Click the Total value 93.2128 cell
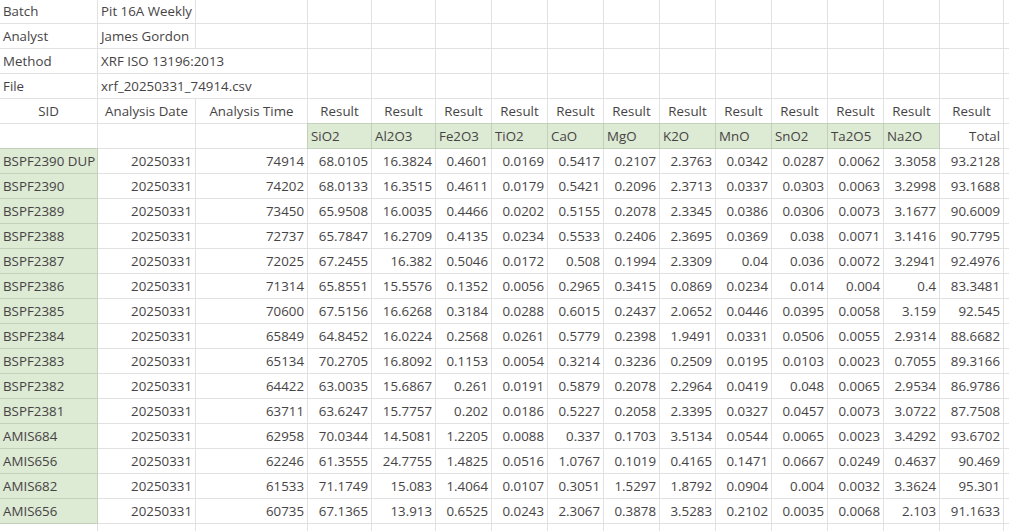Screen dimensions: 1009x531 point(971,161)
